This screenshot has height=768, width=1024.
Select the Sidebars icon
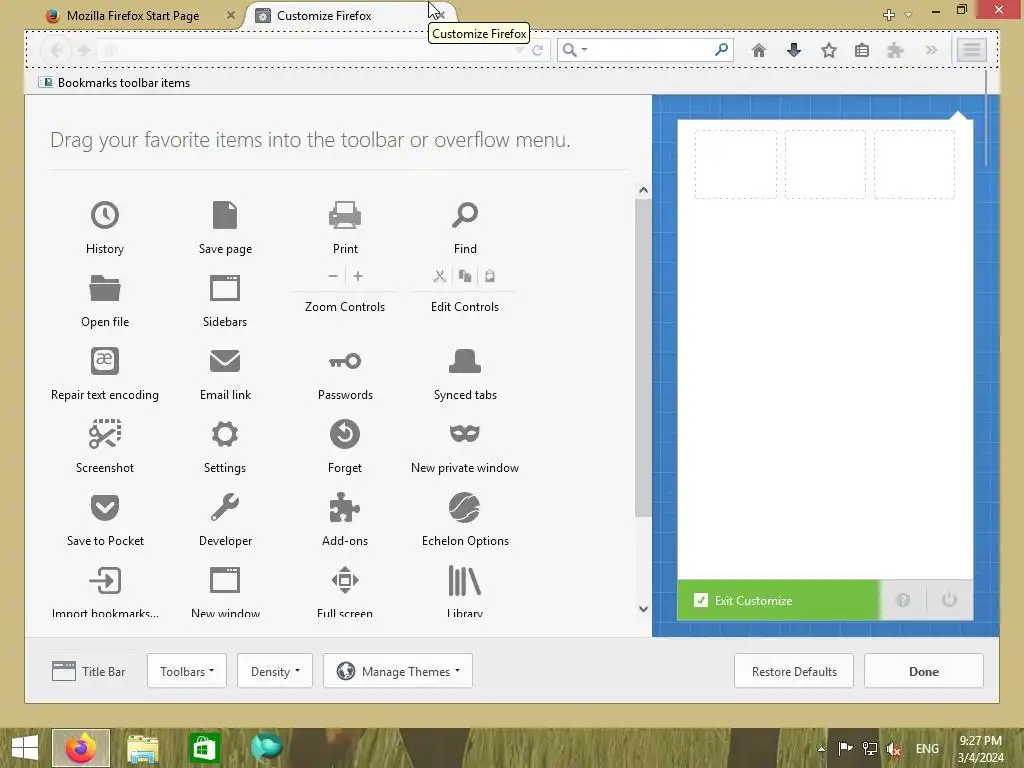[x=225, y=288]
